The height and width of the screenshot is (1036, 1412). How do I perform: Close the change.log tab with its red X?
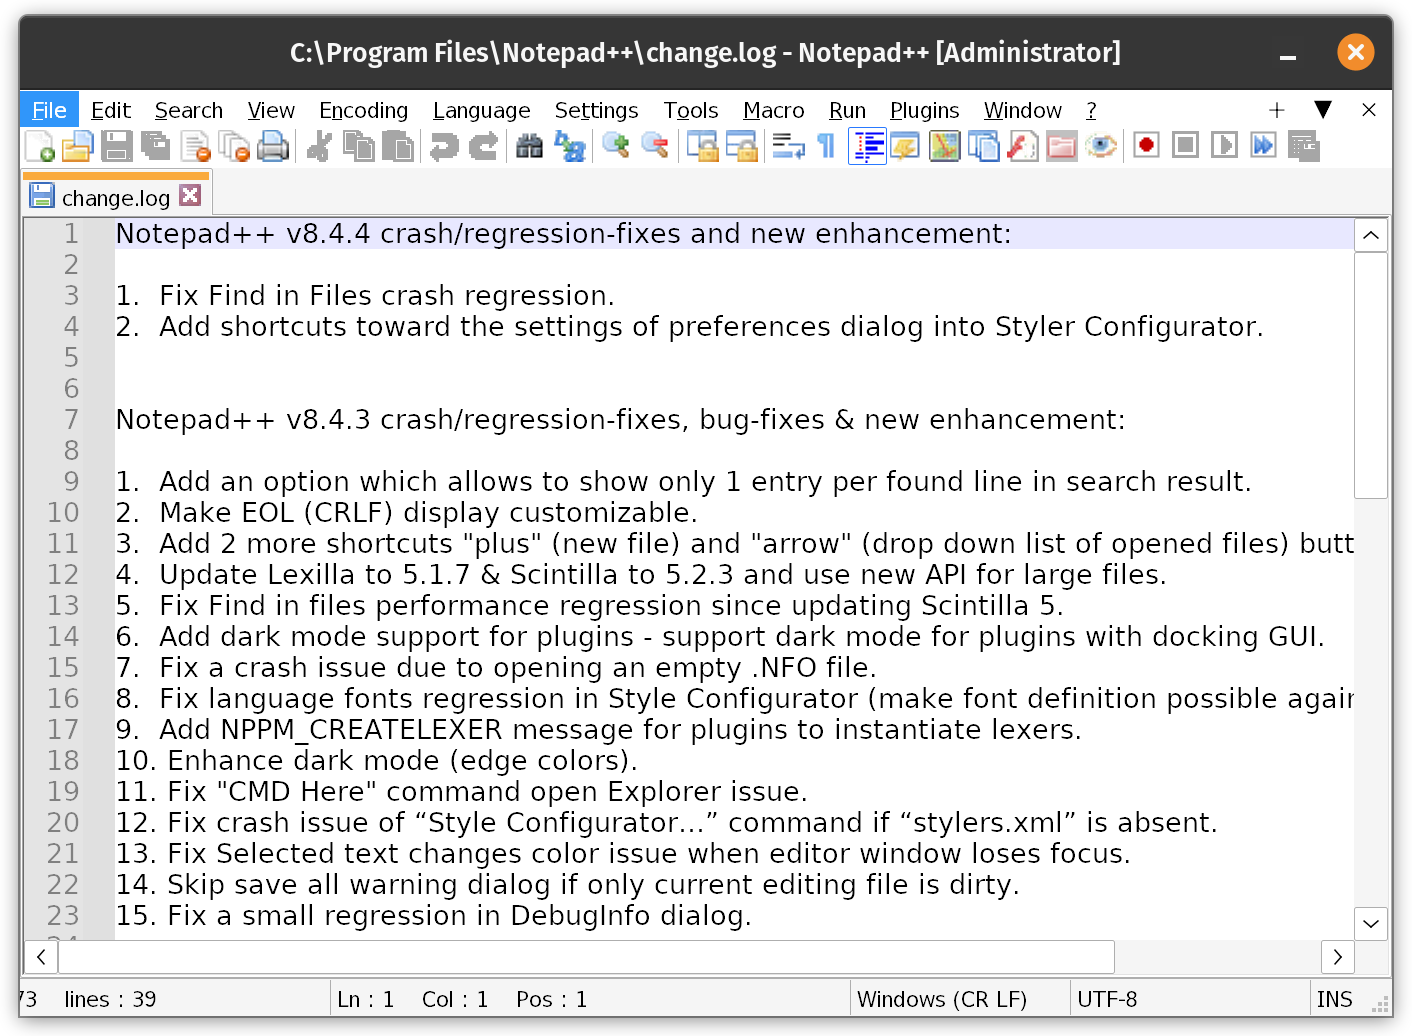click(x=190, y=195)
